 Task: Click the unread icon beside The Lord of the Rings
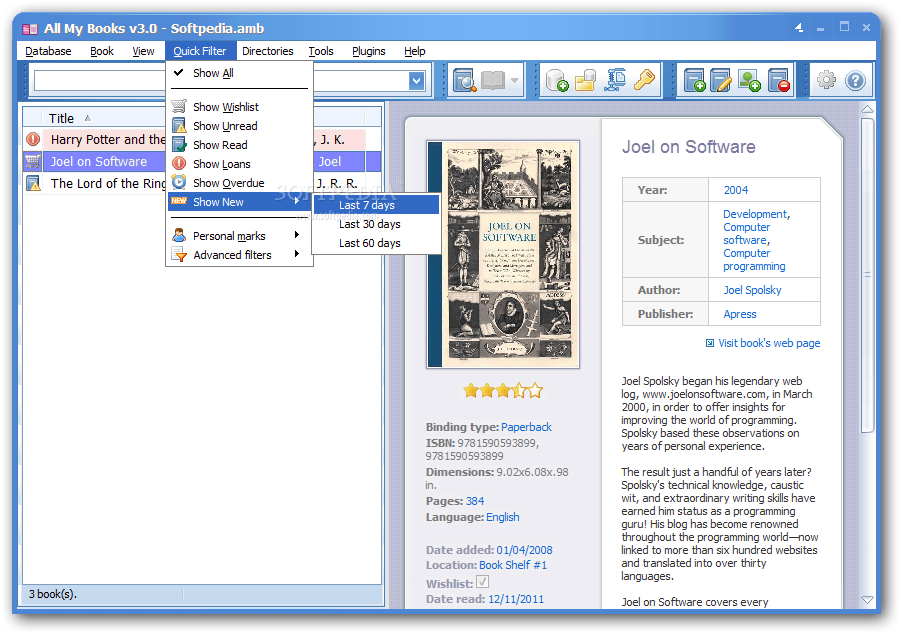[33, 183]
